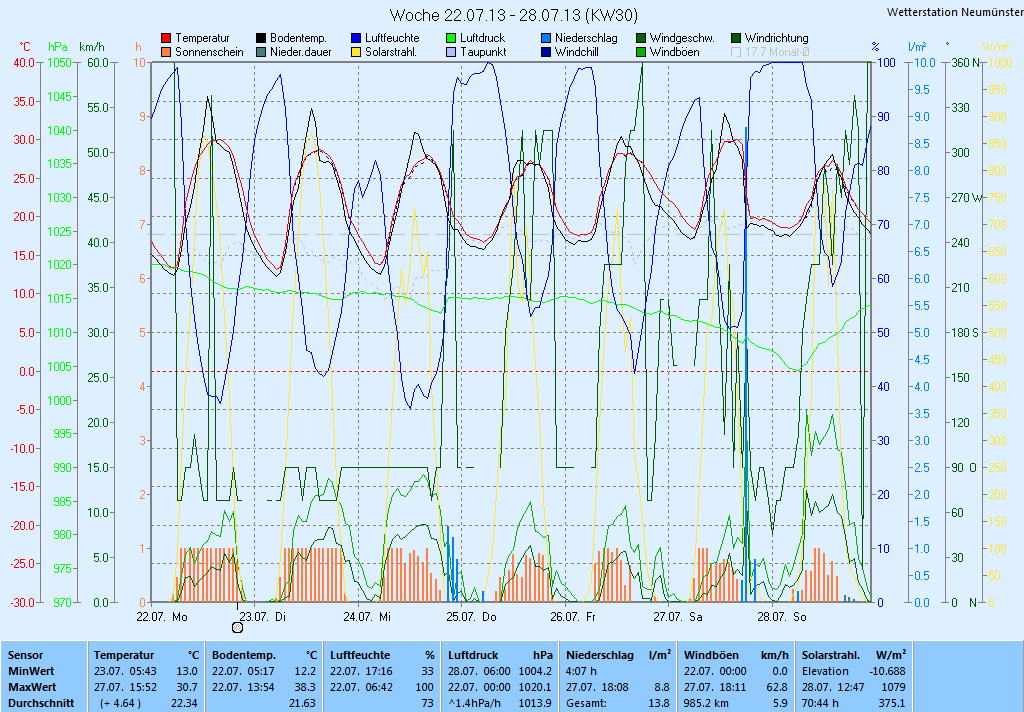Select the Windgeschw. legend color swatch
Viewport: 1024px width, 712px height.
[641, 39]
